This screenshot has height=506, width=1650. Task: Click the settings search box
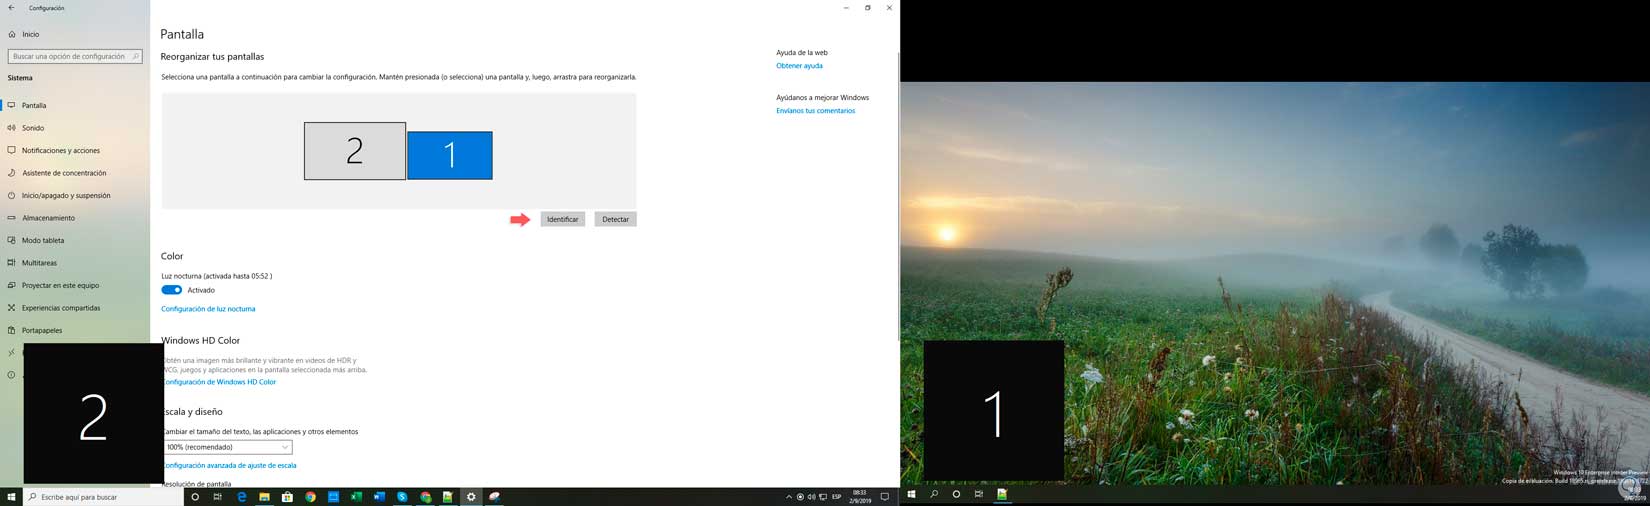75,57
